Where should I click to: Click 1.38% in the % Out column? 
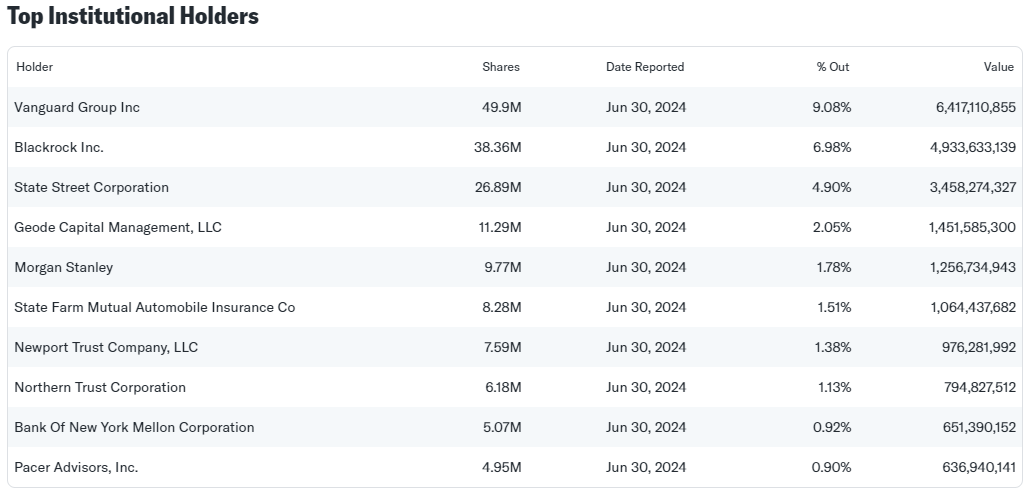833,347
